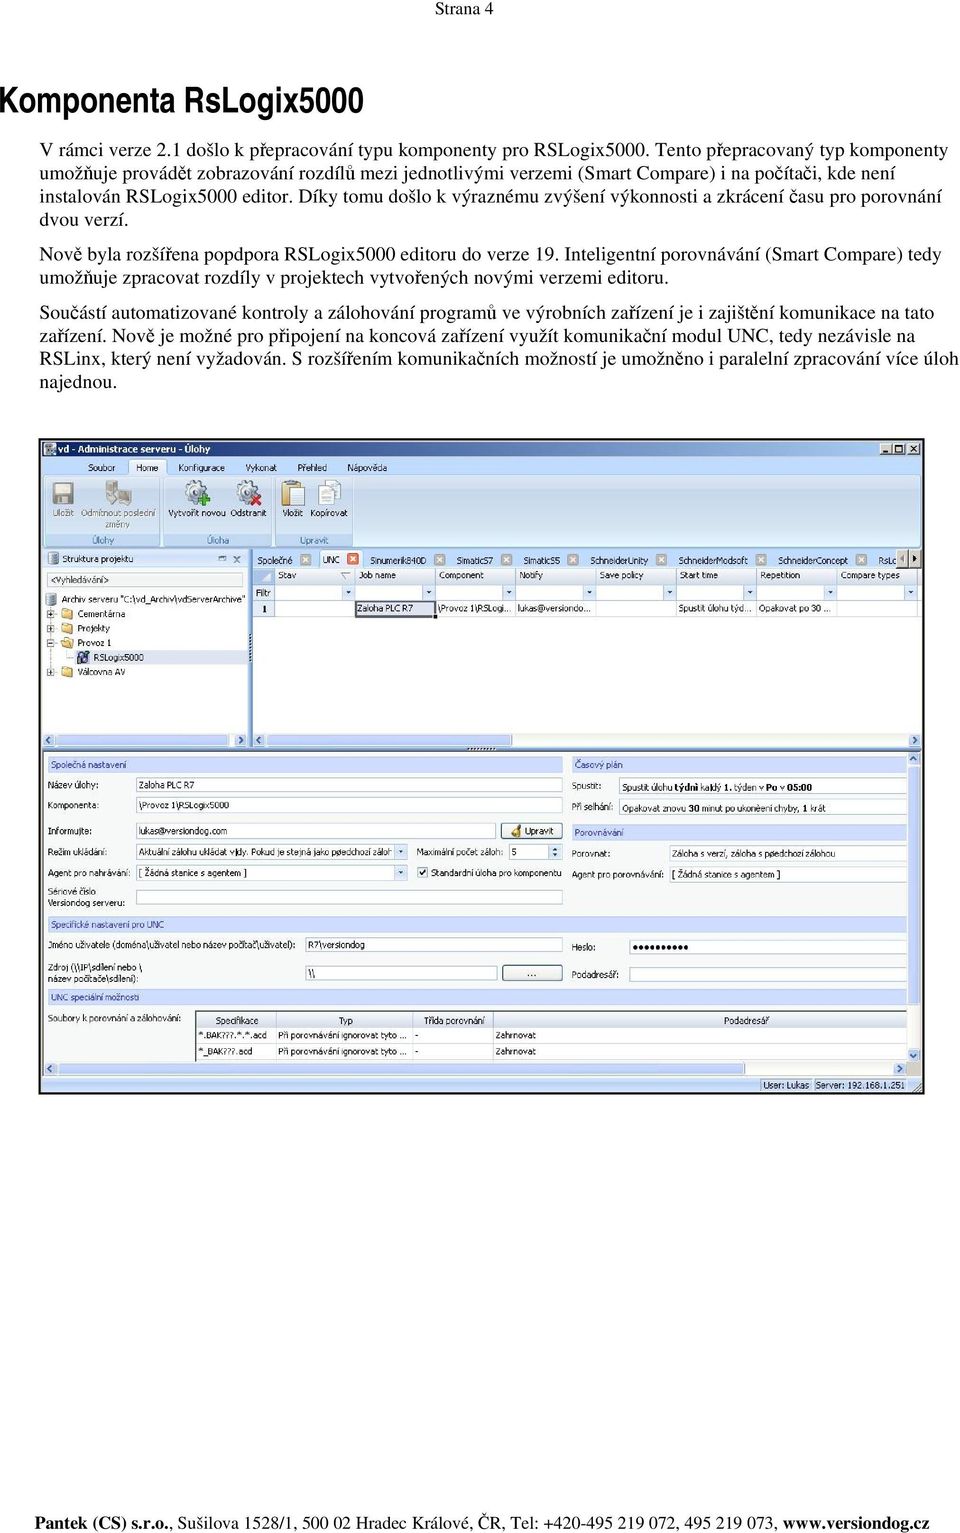960x1533 pixels.
Task: Close the Sinumerik840D tab via its X
Action: click(438, 560)
